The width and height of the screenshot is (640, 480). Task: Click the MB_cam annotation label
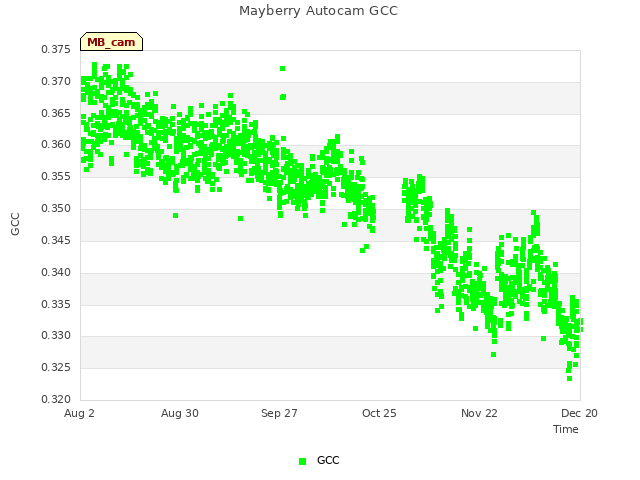click(111, 42)
